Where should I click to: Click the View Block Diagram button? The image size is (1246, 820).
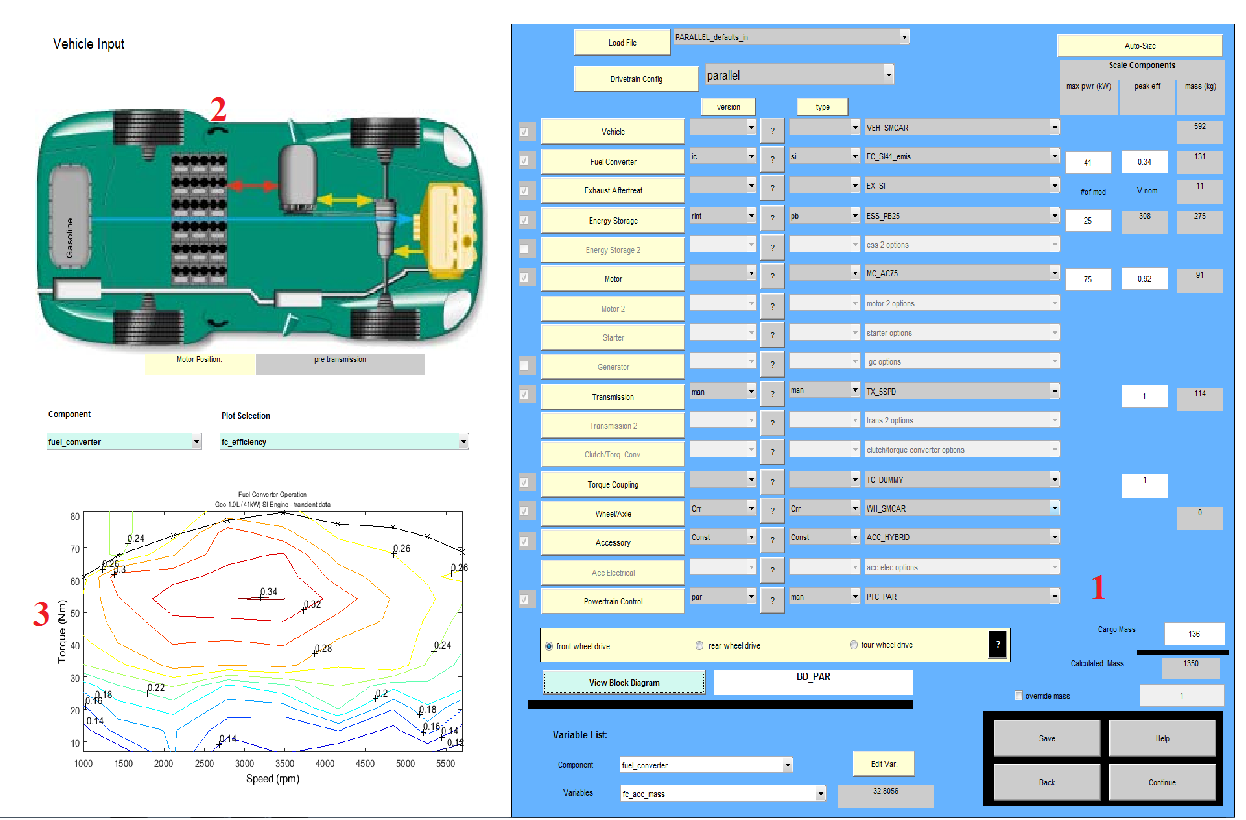point(623,682)
